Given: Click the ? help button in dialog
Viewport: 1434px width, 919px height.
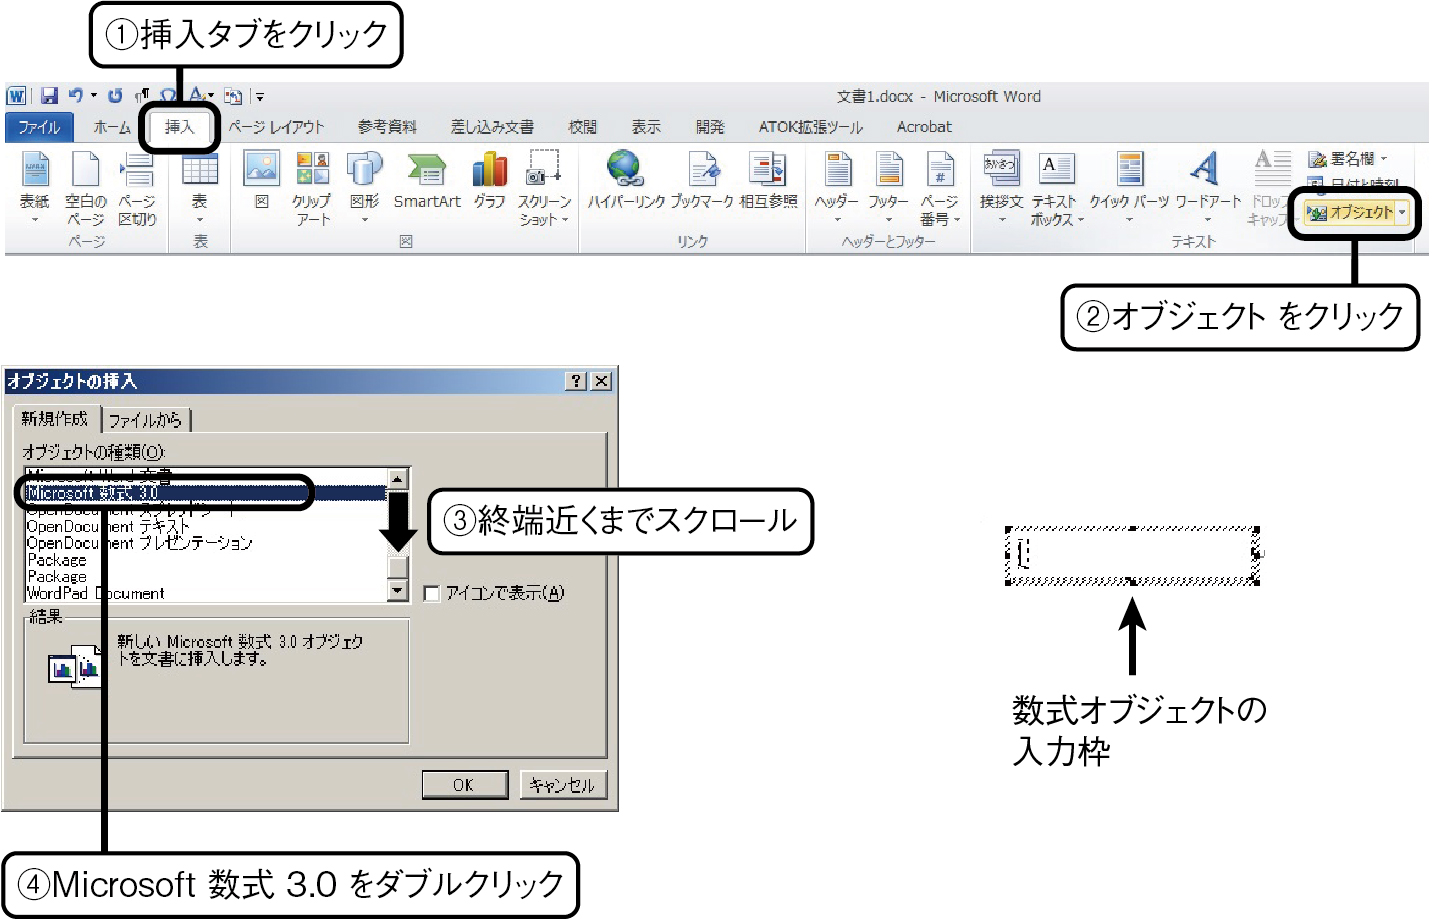Looking at the screenshot, I should pyautogui.click(x=576, y=381).
